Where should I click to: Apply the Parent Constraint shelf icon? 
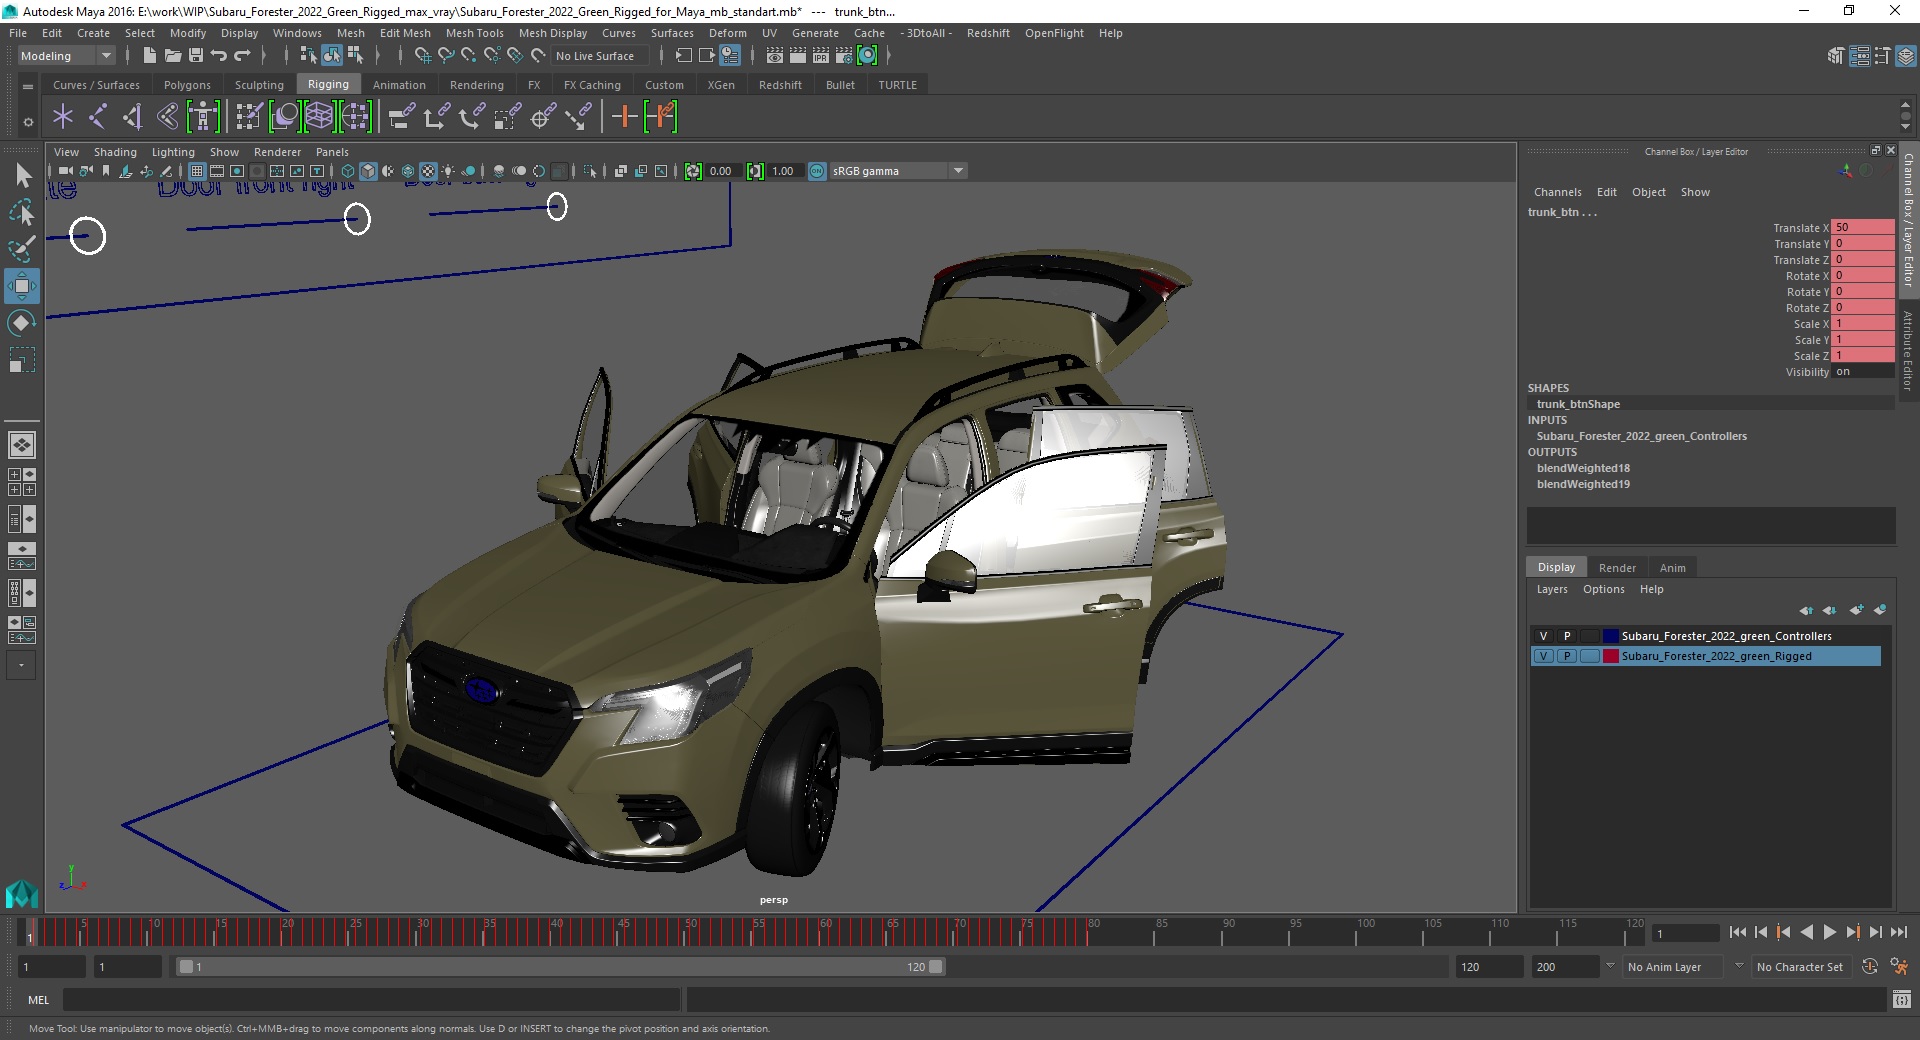(401, 117)
